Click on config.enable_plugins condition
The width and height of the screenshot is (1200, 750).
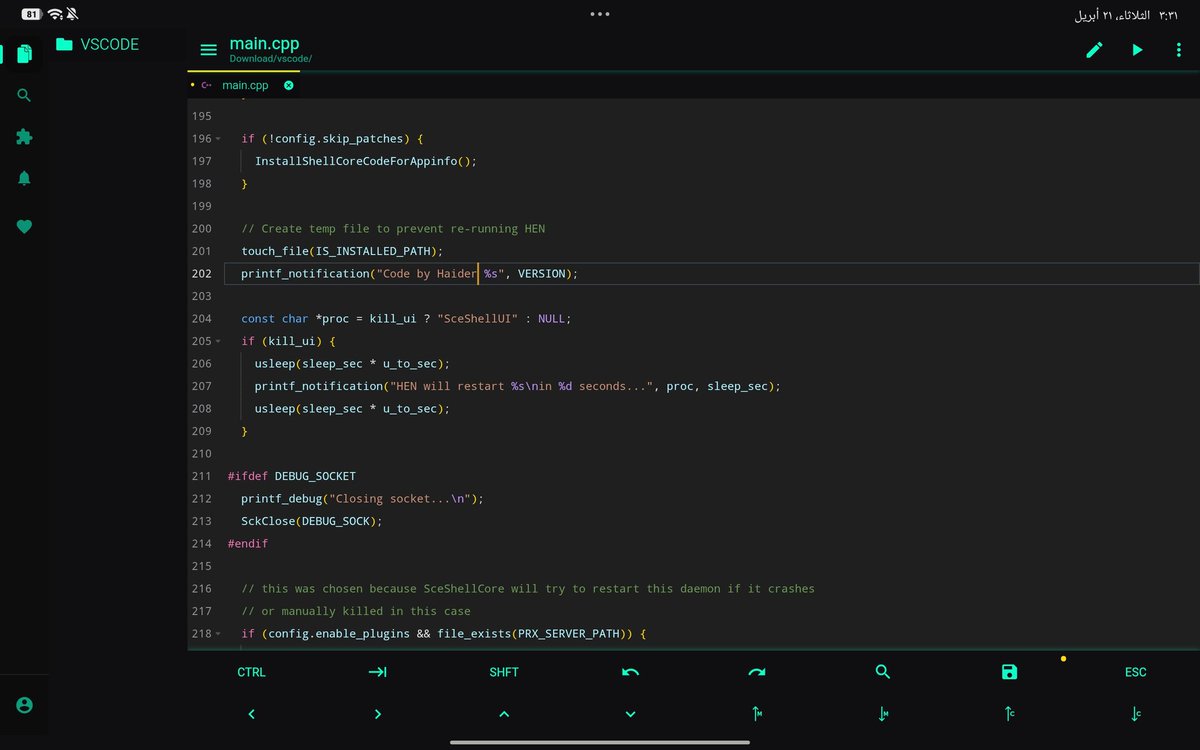pos(341,634)
